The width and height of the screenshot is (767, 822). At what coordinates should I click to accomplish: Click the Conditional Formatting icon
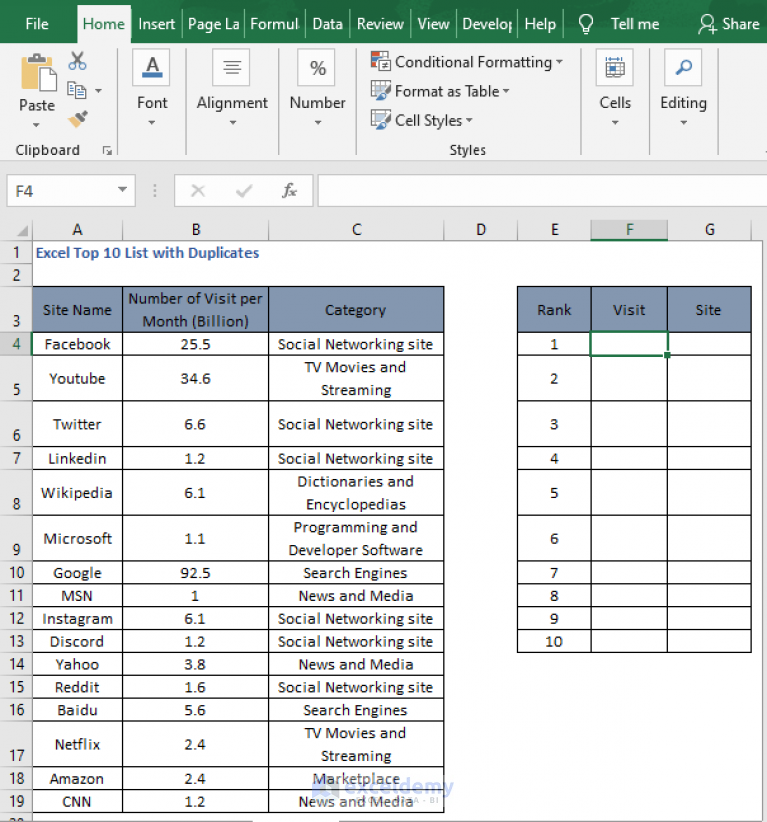[x=381, y=61]
